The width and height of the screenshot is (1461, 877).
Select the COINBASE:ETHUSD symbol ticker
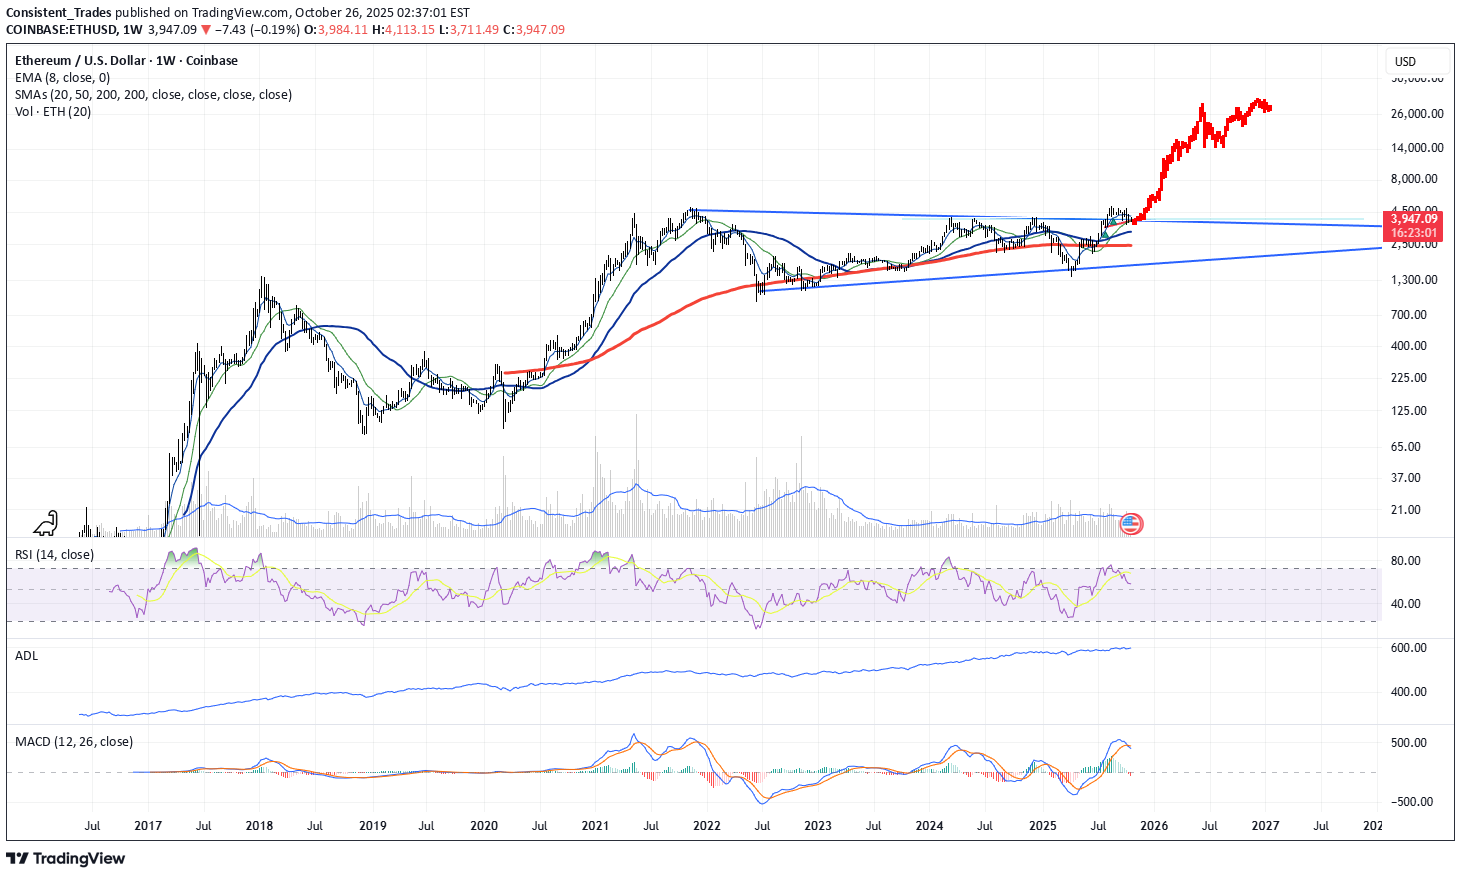point(61,30)
